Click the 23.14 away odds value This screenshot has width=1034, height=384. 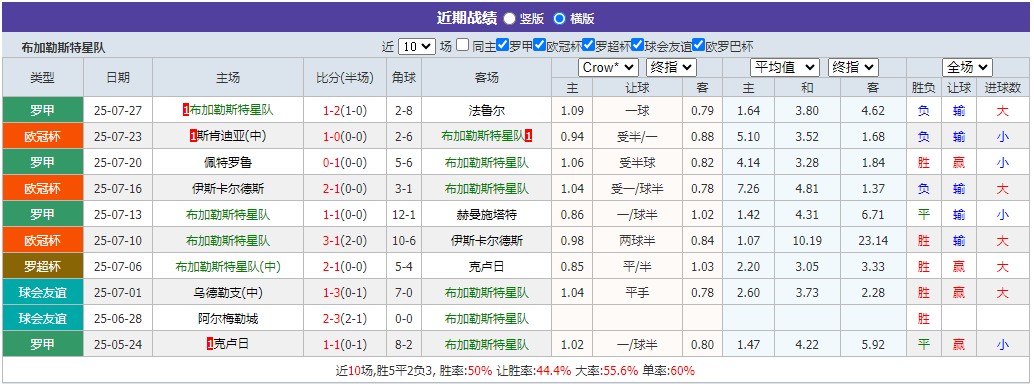873,241
